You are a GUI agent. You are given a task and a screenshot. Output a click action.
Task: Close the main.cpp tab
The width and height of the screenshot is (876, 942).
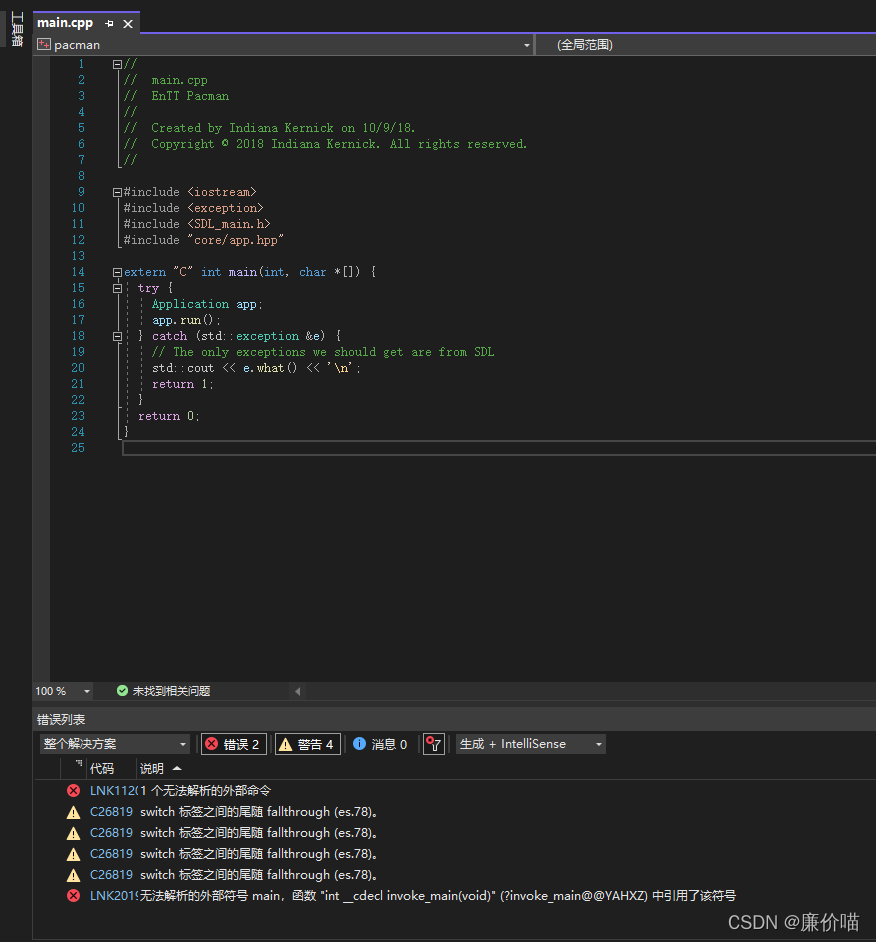pos(128,23)
